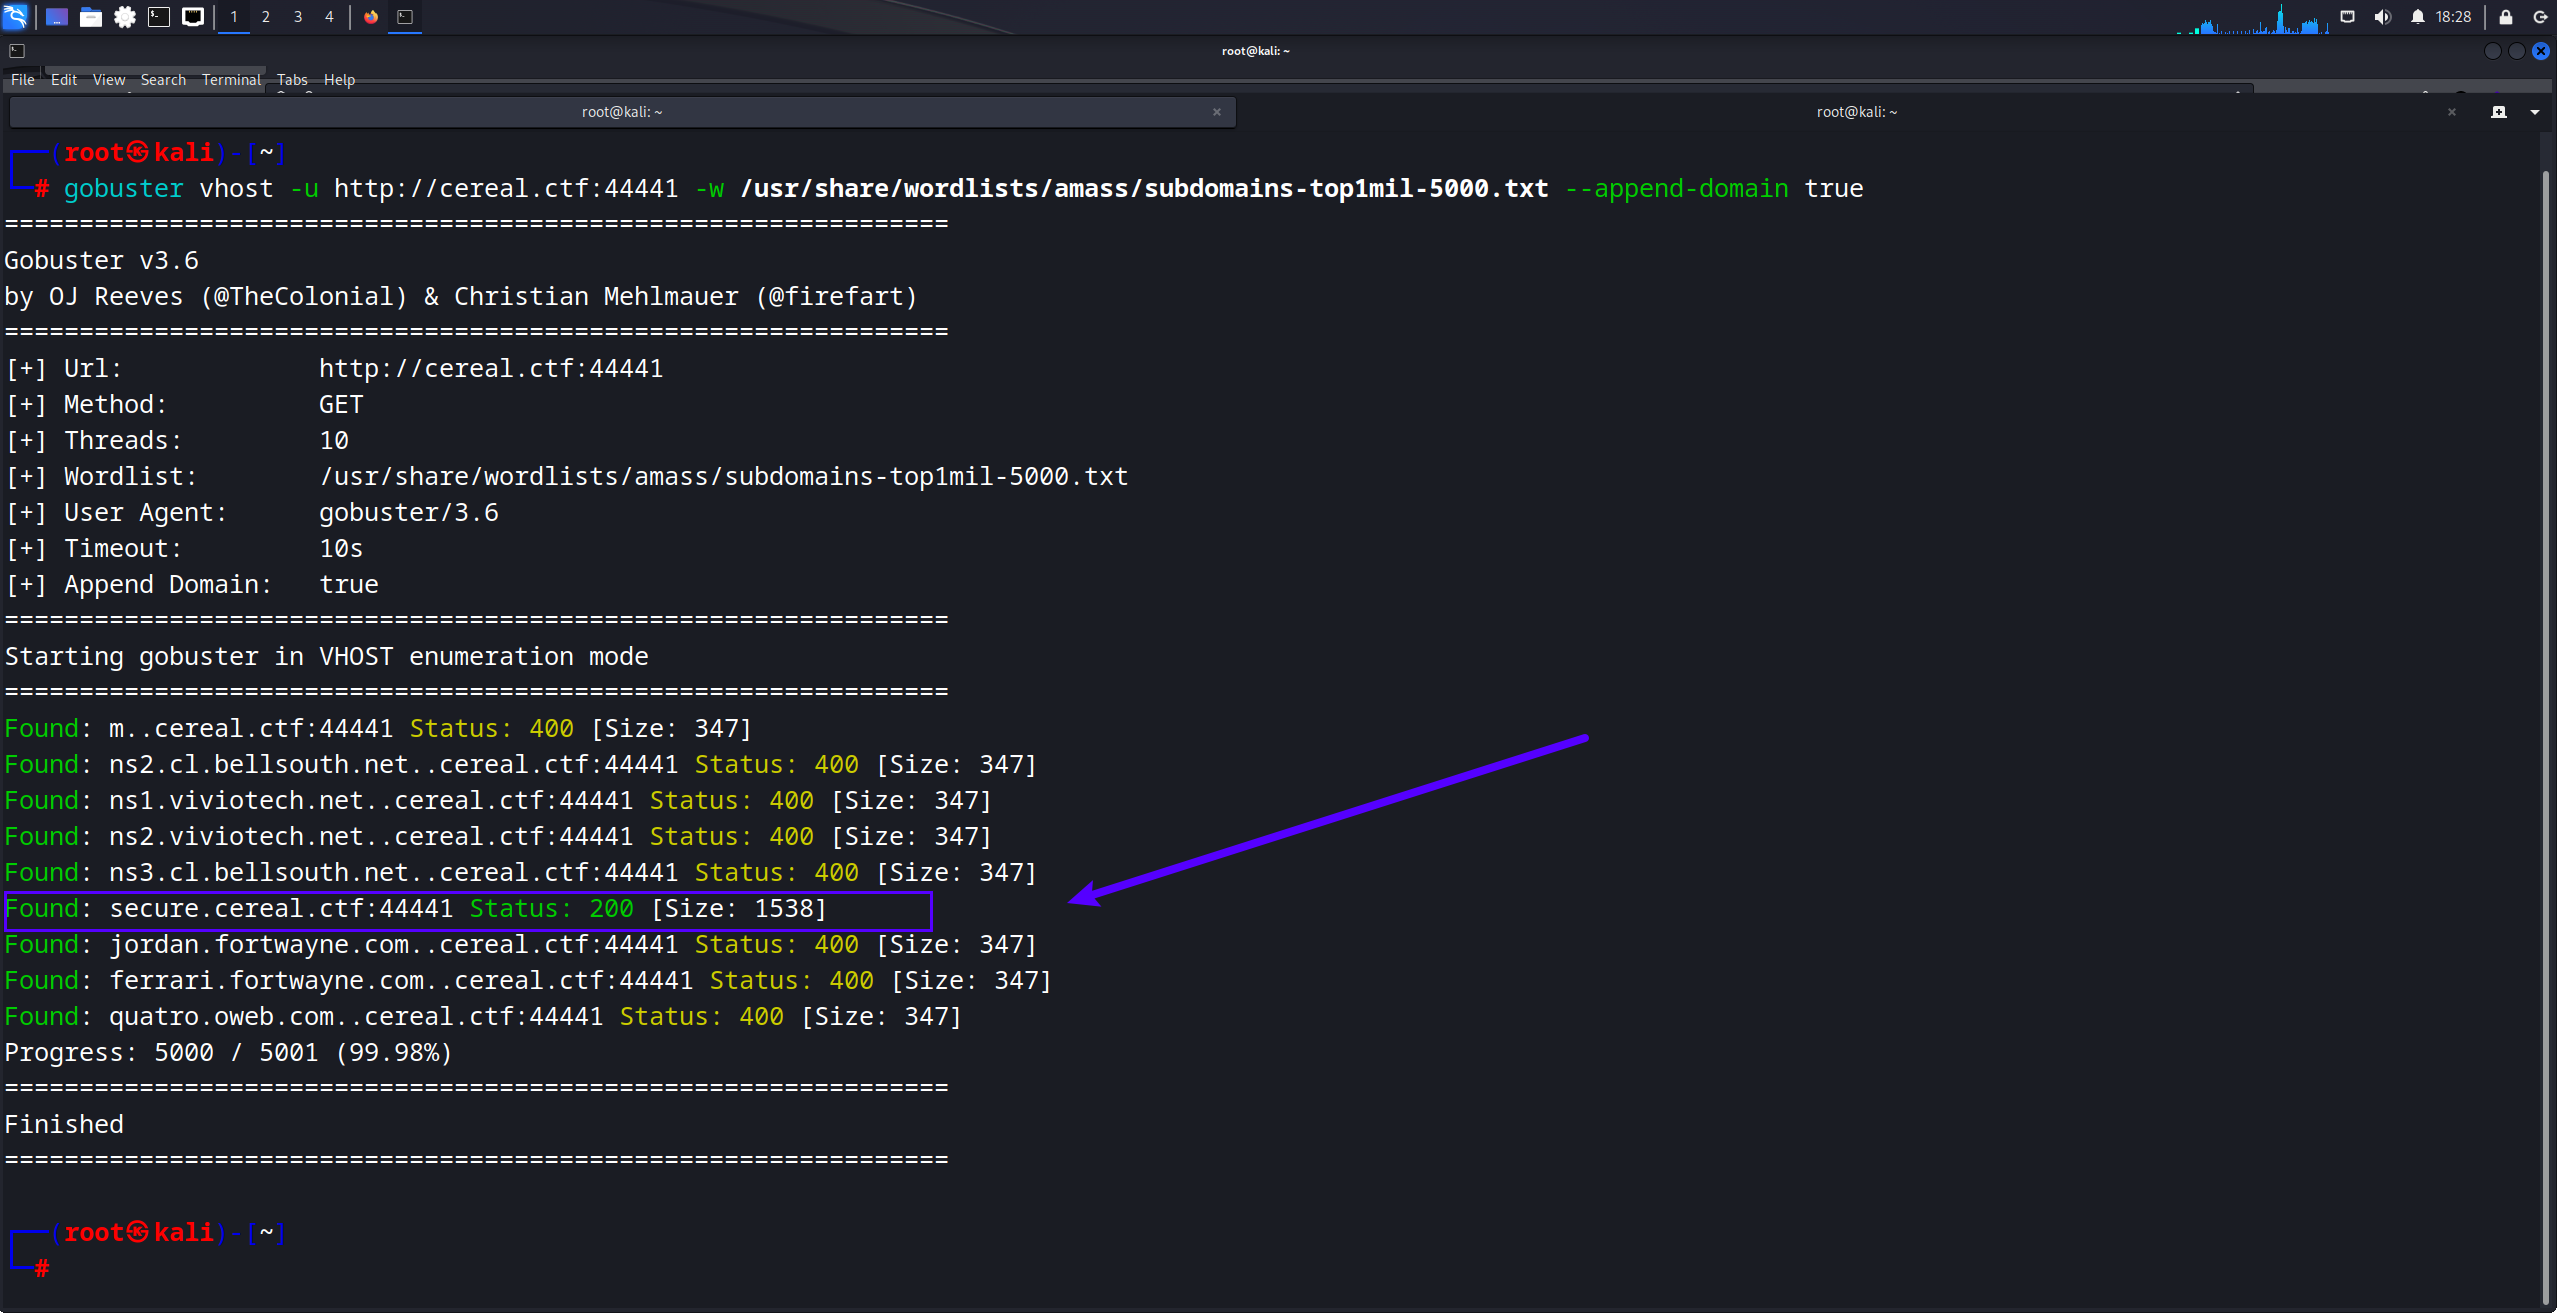2557x1313 pixels.
Task: Click the --append-domain flag
Action: point(1676,189)
